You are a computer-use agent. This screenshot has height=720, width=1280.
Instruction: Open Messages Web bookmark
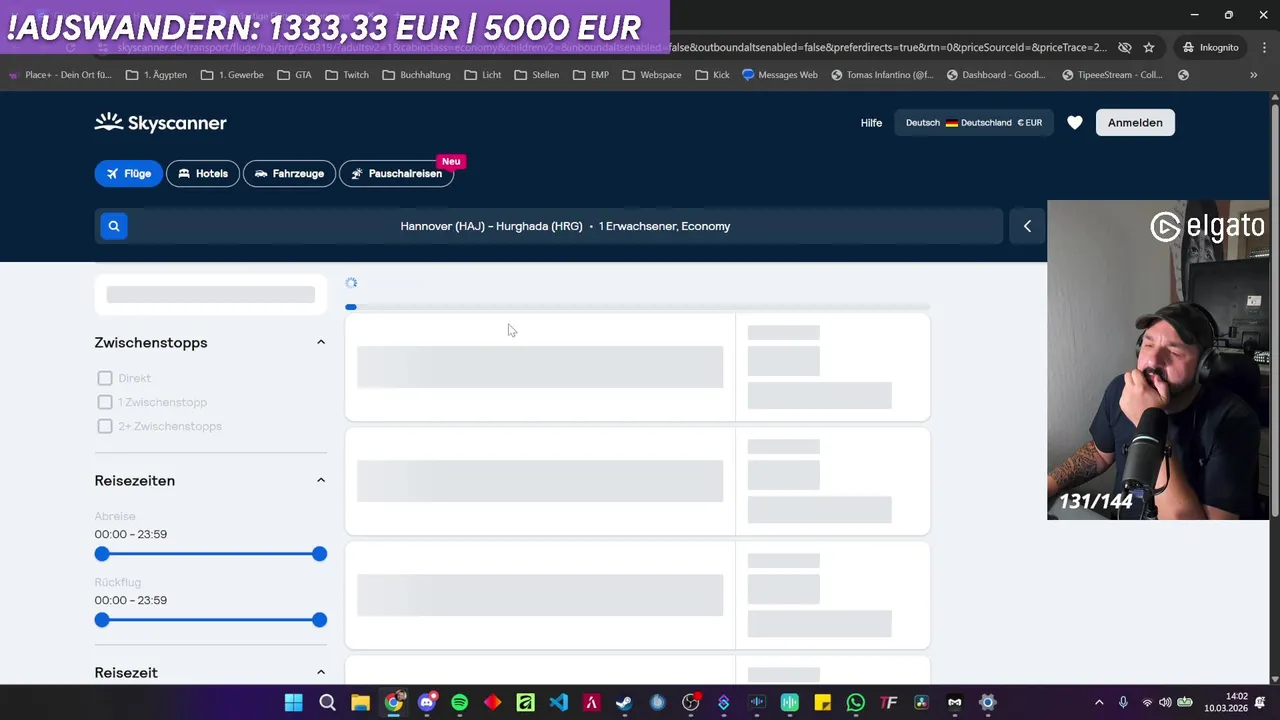point(779,75)
